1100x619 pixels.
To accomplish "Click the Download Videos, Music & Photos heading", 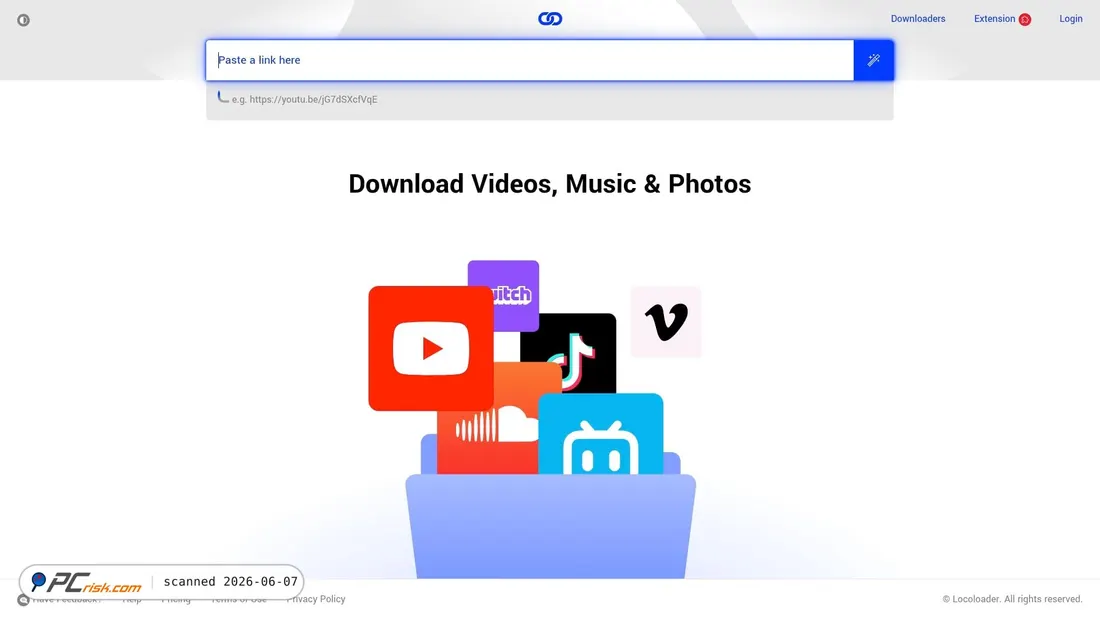I will tap(550, 184).
